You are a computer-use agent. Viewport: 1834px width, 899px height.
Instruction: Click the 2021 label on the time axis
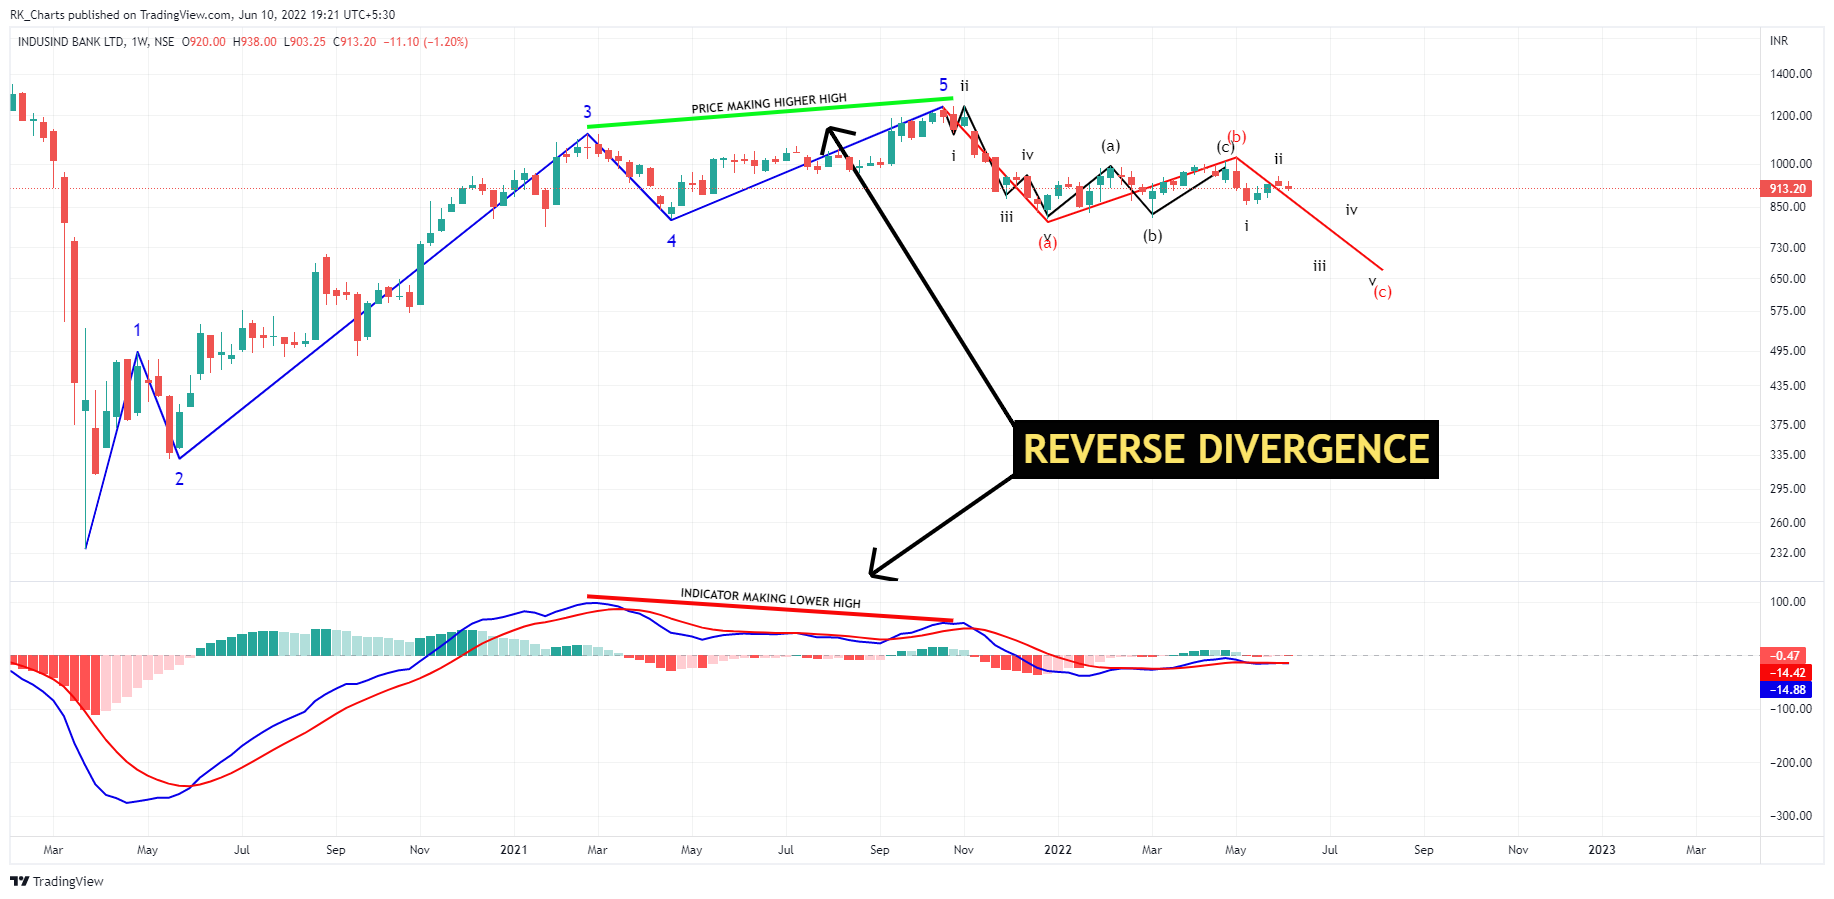point(513,850)
